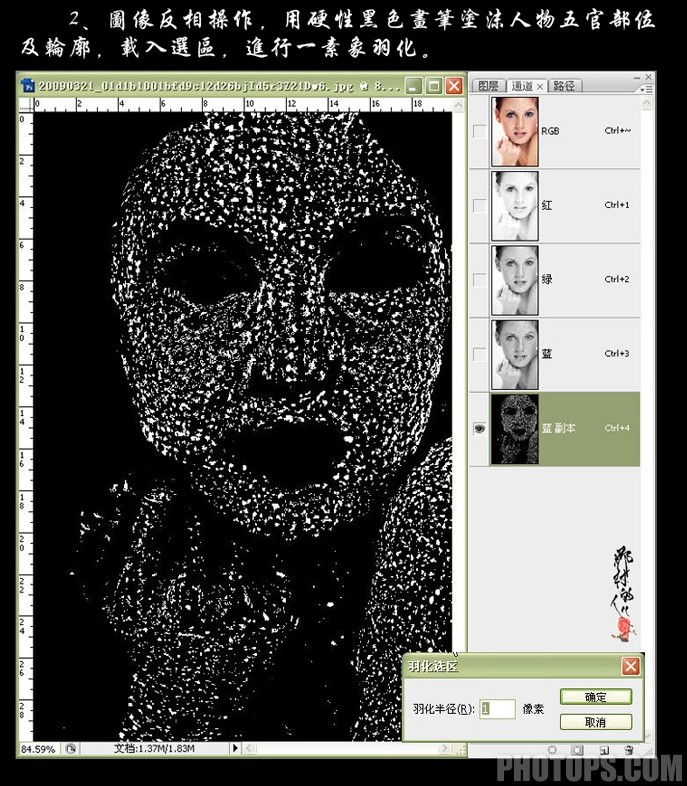The height and width of the screenshot is (786, 687).
Task: Cancel feather with 取消 button
Action: [596, 722]
